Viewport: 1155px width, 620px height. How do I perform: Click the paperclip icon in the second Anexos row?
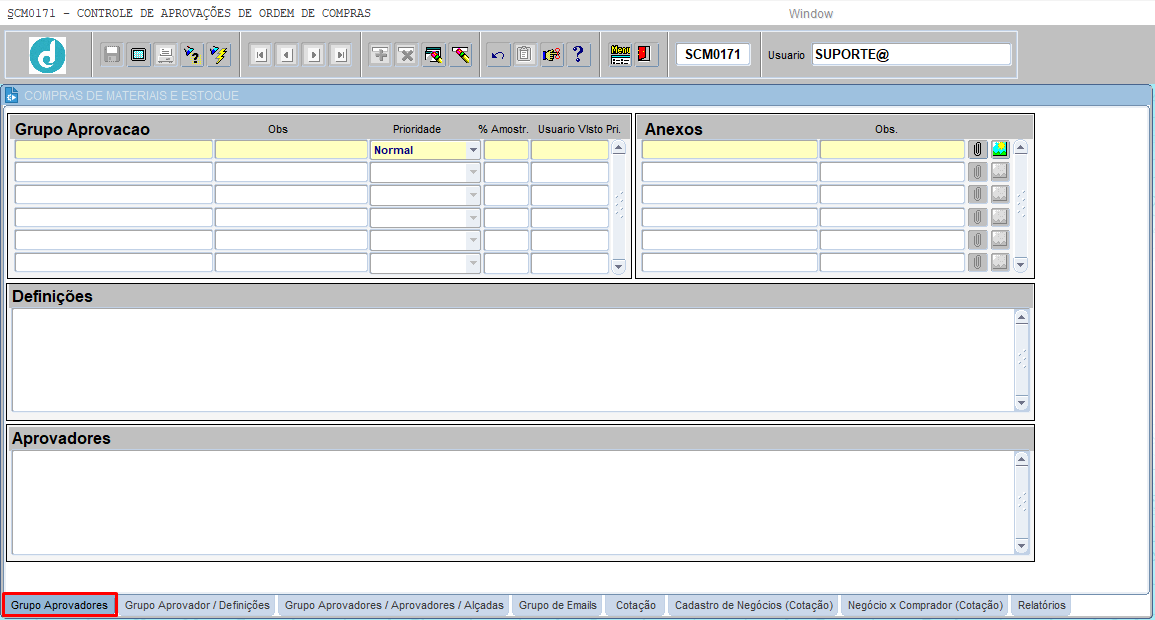click(x=977, y=172)
